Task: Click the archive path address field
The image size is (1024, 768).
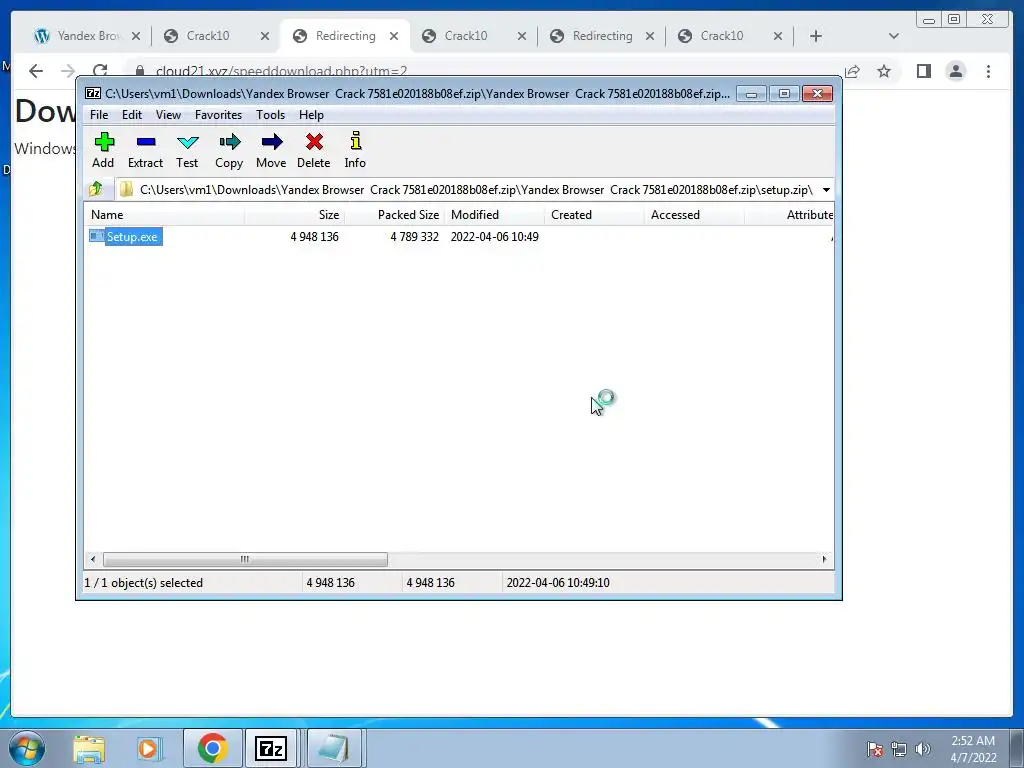Action: pos(475,190)
